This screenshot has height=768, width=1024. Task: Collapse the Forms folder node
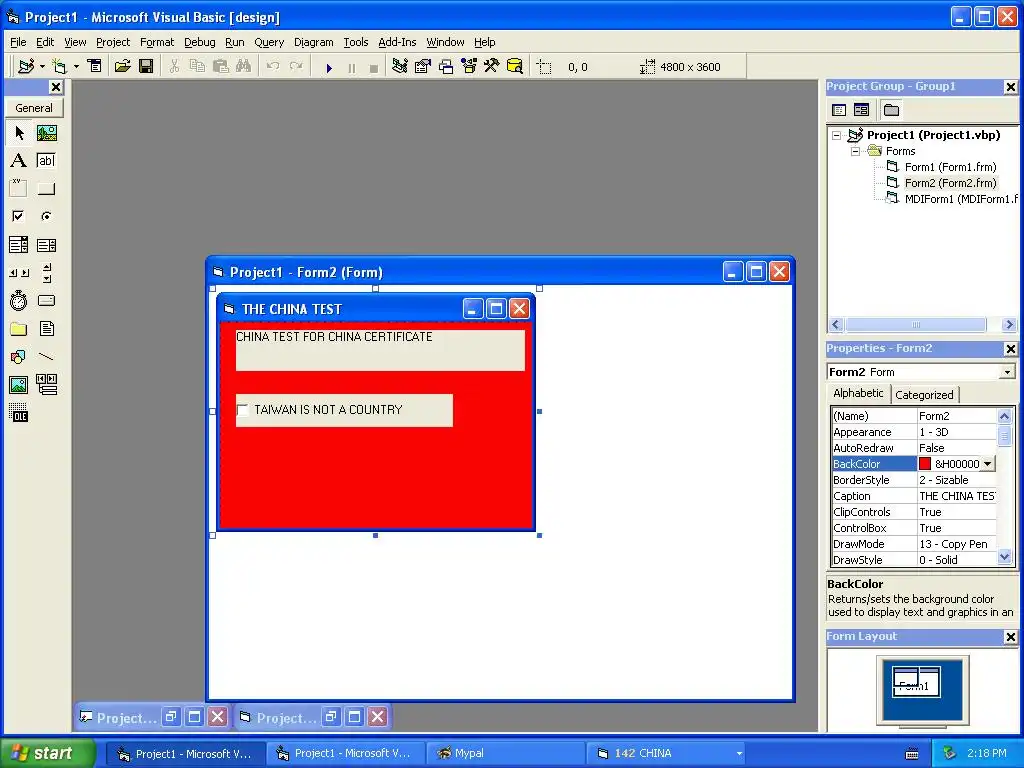[x=856, y=152]
